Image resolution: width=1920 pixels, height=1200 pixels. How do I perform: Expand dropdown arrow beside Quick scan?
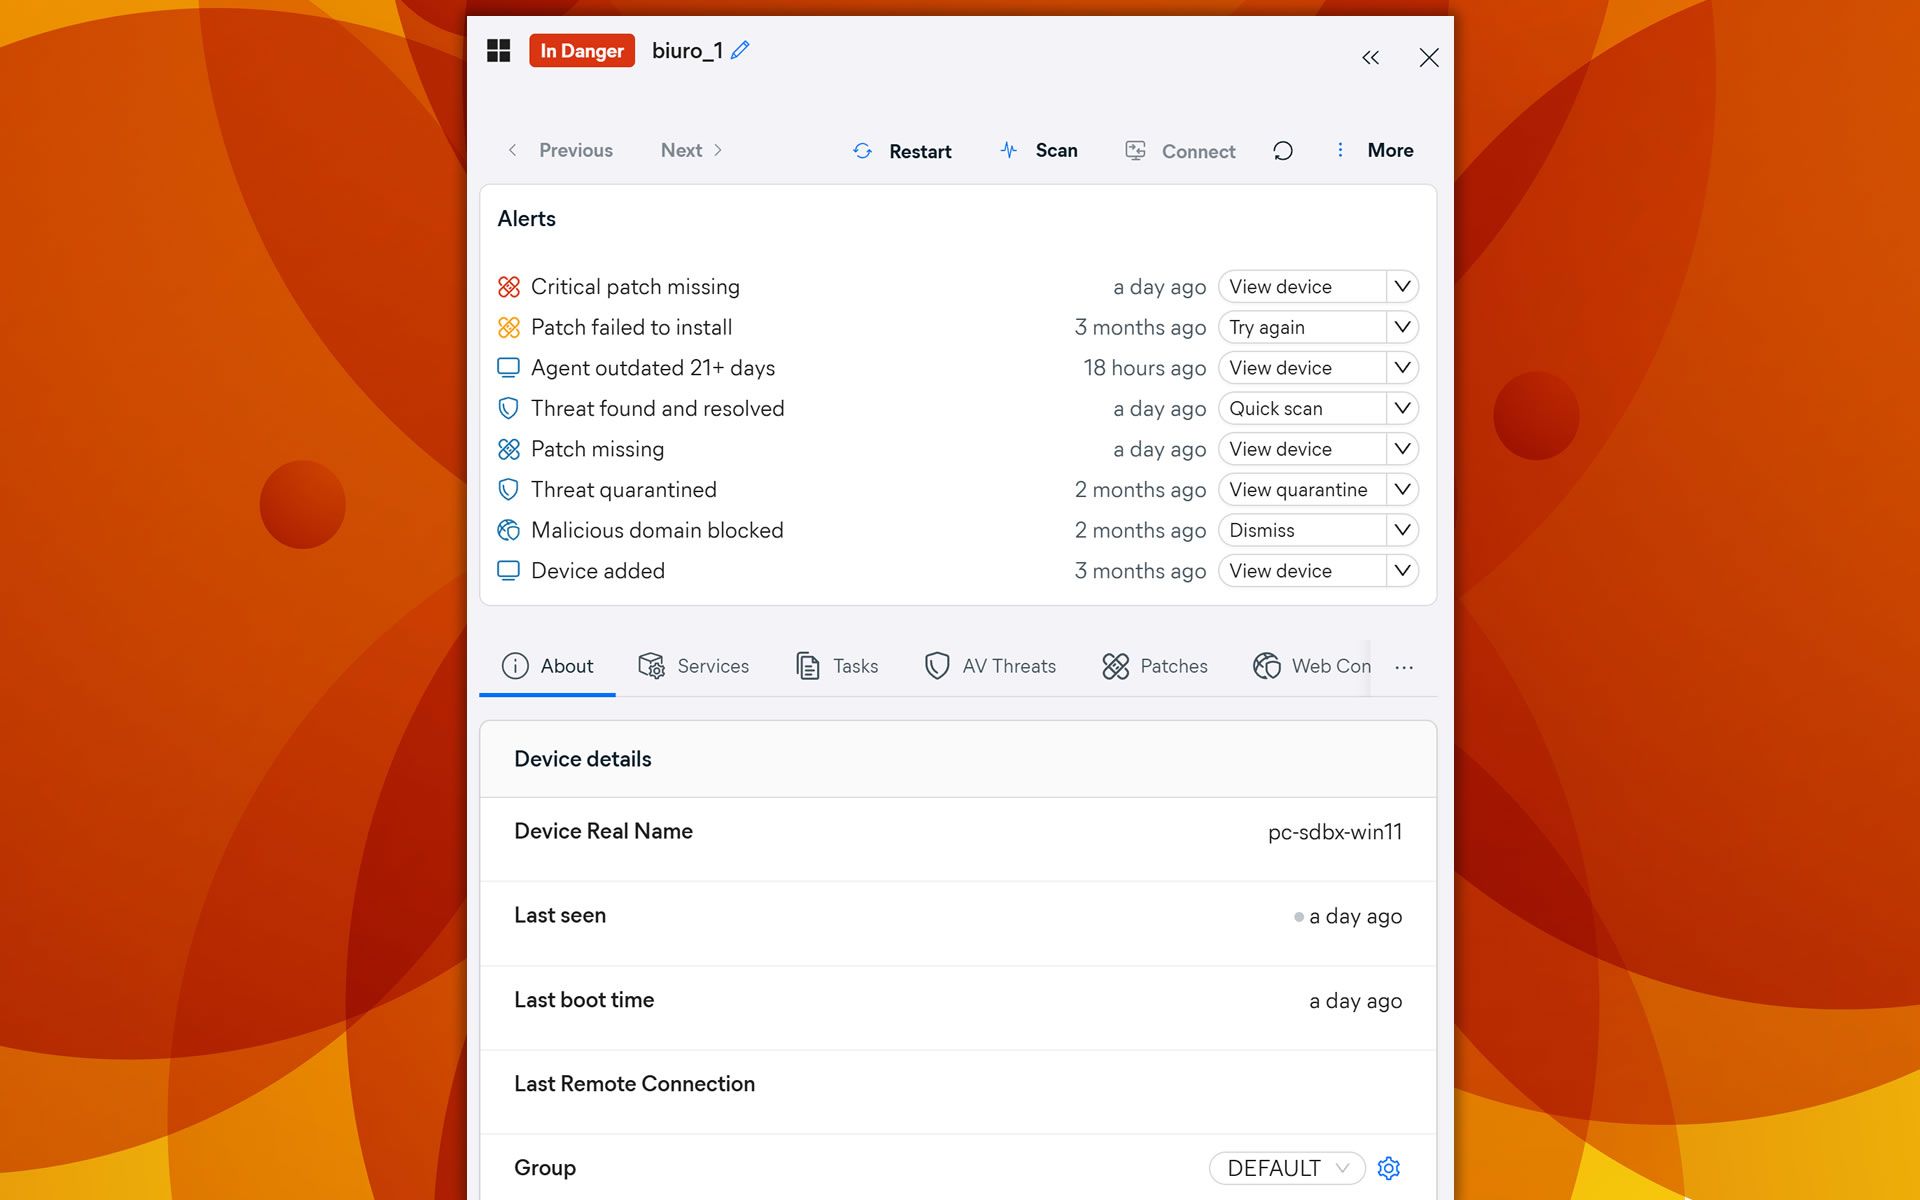(x=1402, y=408)
